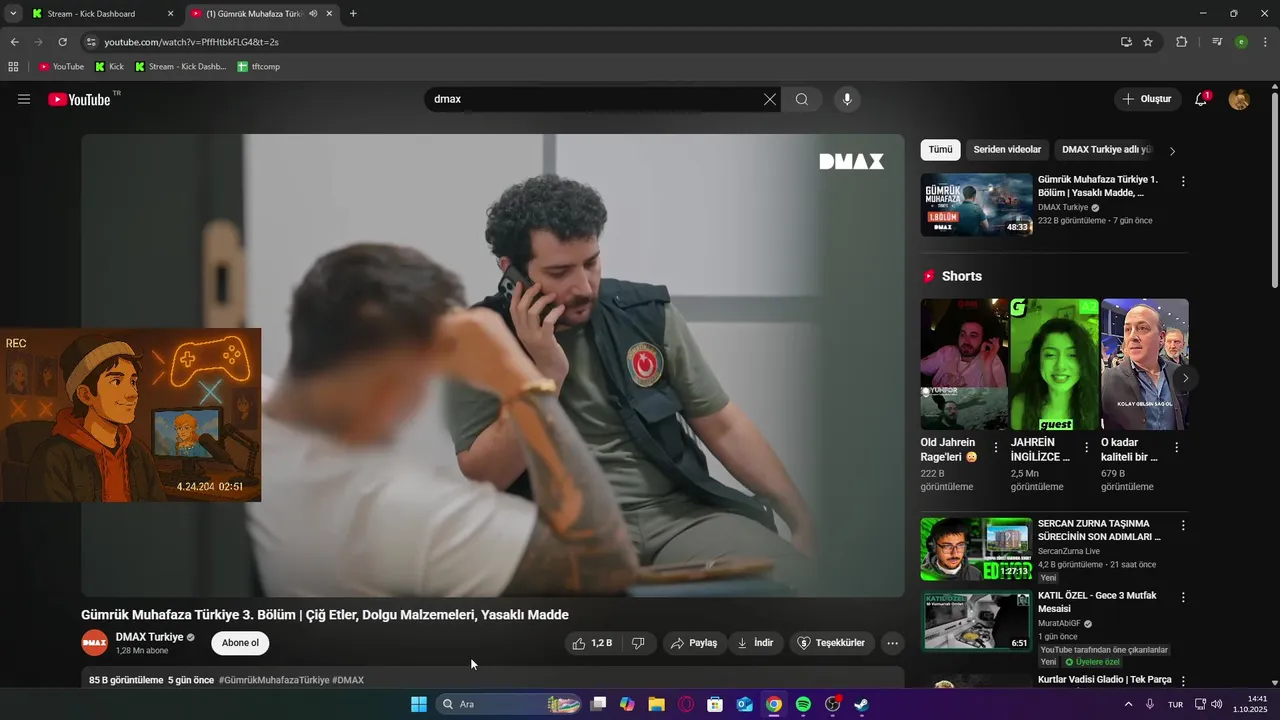Mute the YouTube tab audio icon
The width and height of the screenshot is (1280, 720).
313,14
